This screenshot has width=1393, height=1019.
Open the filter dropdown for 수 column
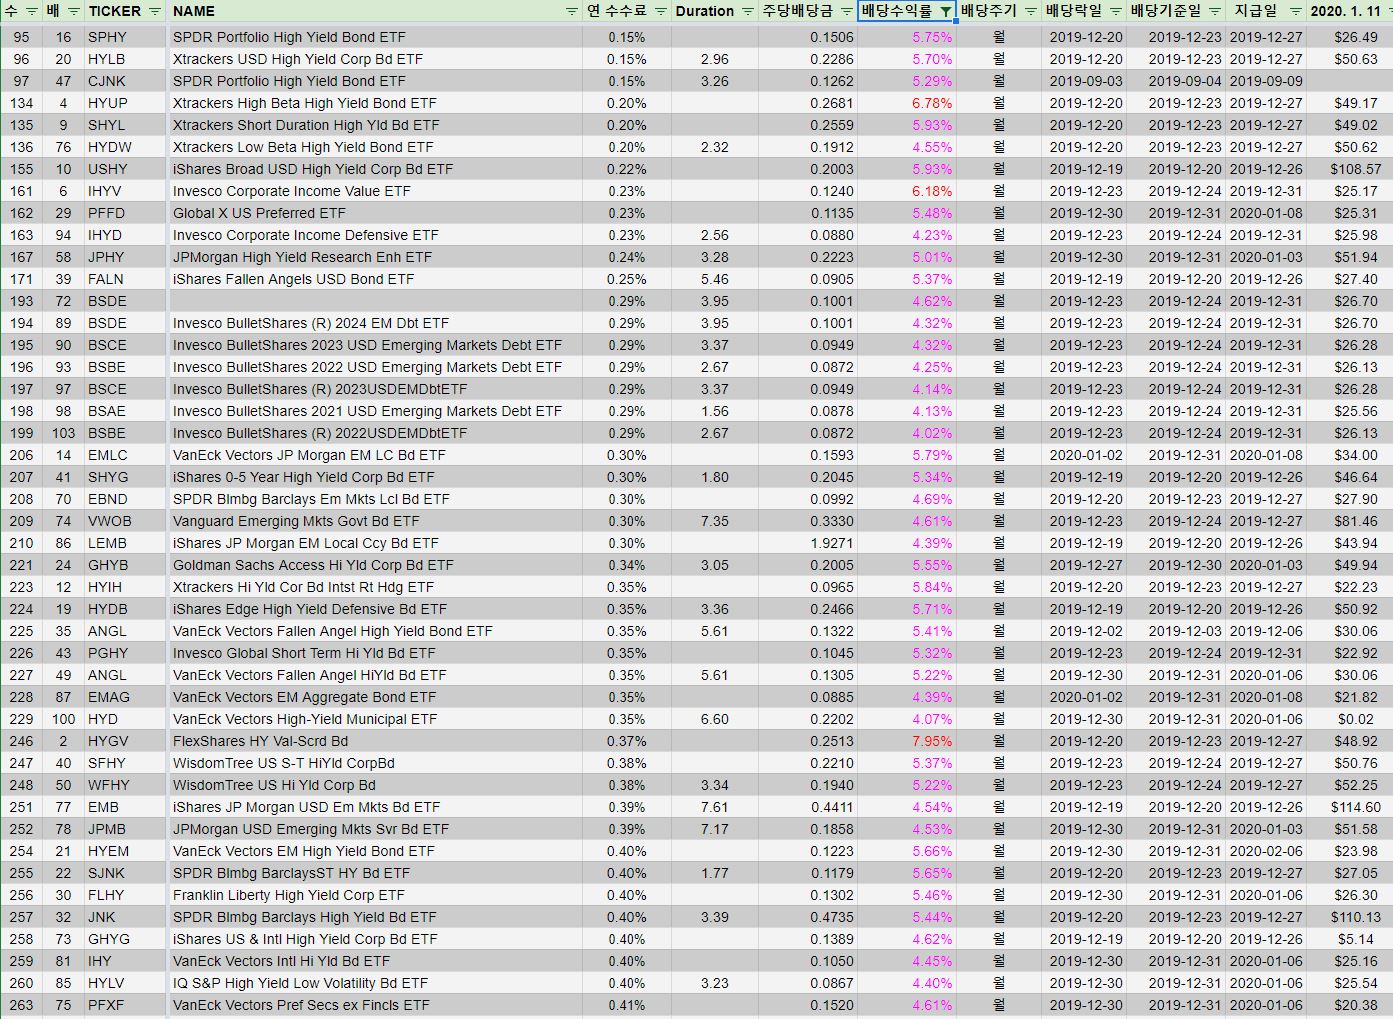click(30, 11)
